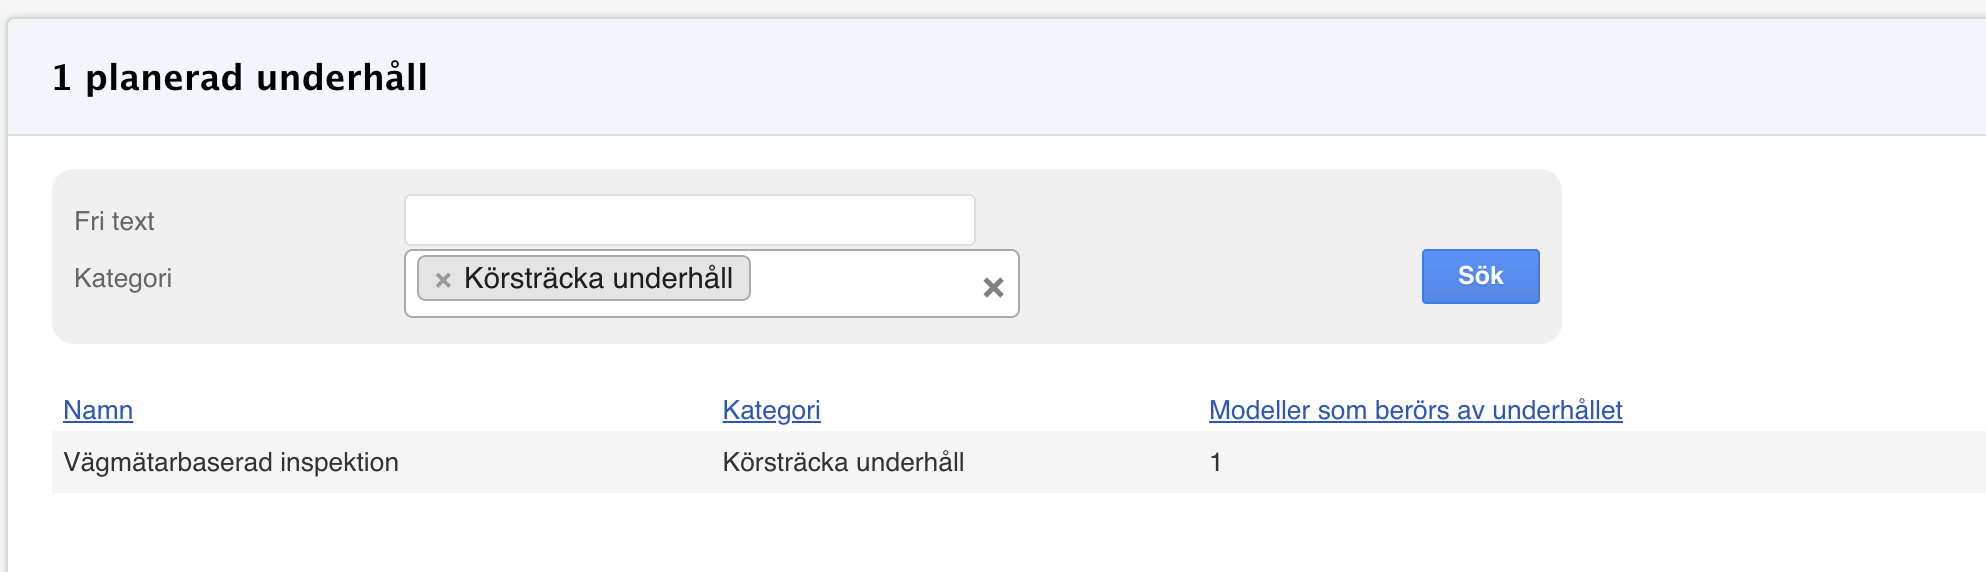The height and width of the screenshot is (572, 1986).
Task: Sort the table by Kategori column header
Action: pos(771,410)
